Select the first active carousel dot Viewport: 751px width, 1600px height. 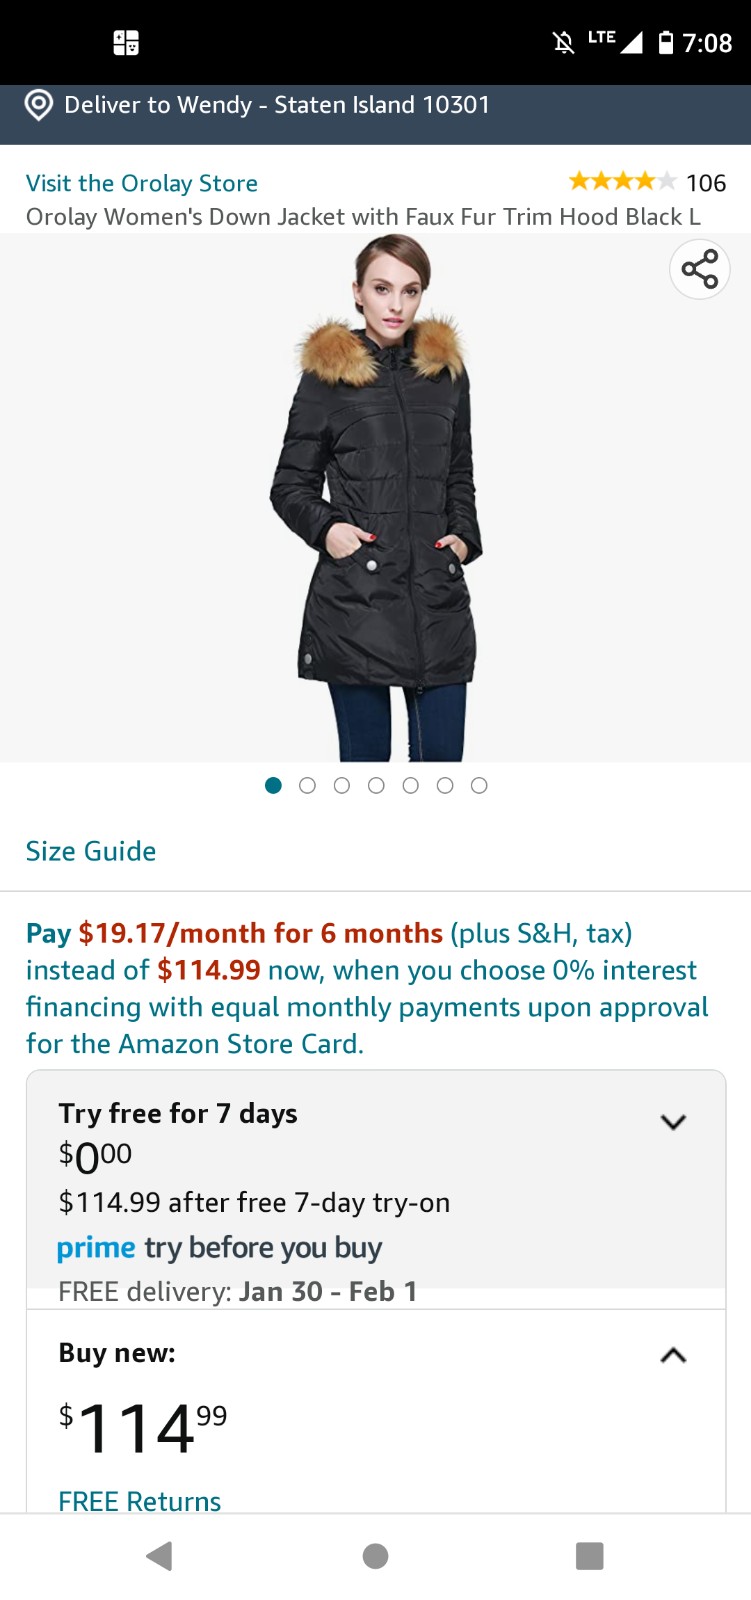click(273, 786)
